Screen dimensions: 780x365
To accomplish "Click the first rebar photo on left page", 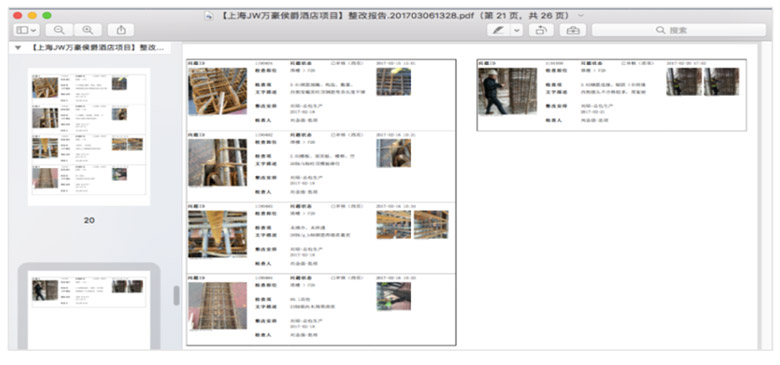I will (217, 91).
